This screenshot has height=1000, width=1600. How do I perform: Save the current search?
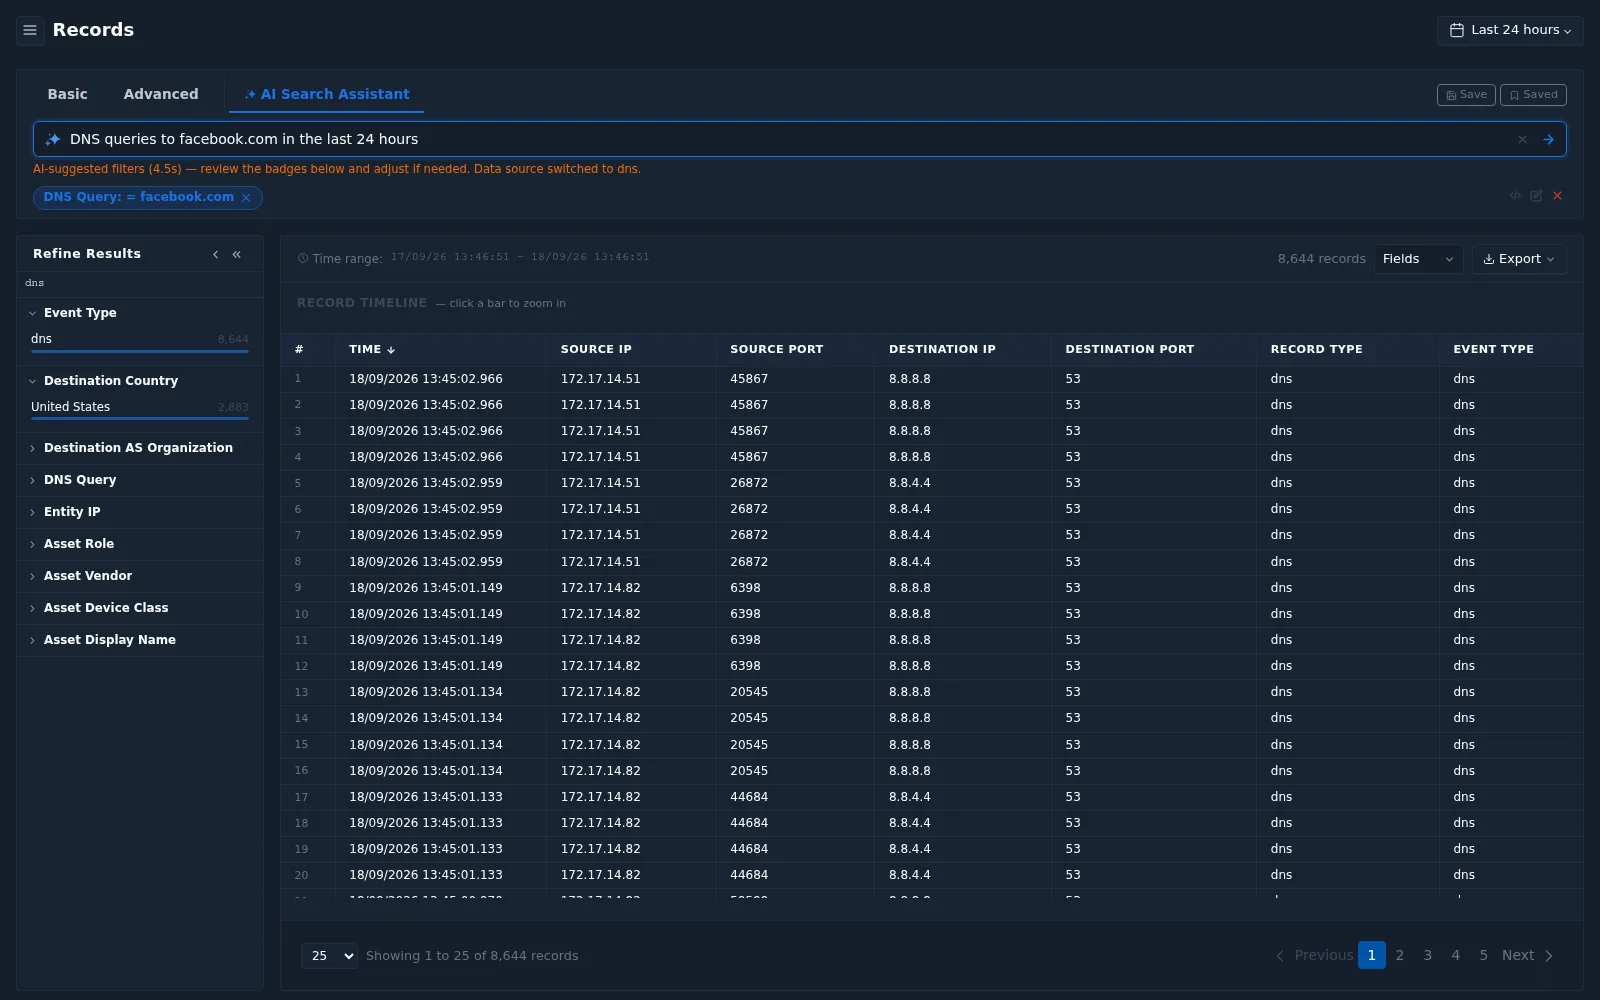coord(1466,95)
